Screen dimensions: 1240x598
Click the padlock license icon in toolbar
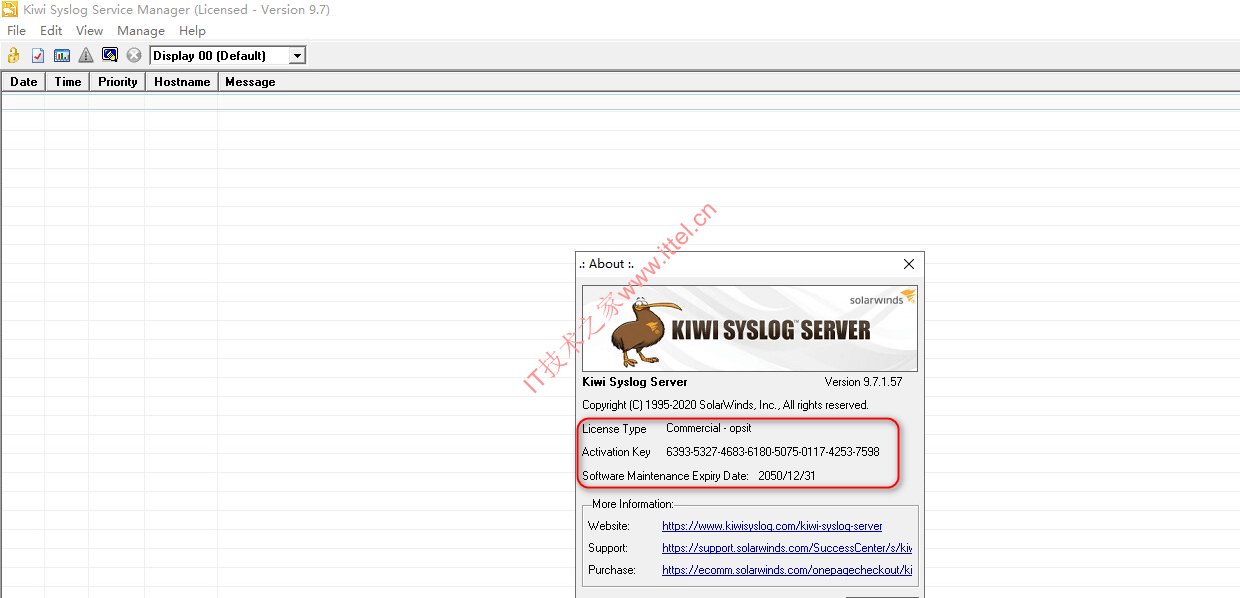click(14, 55)
